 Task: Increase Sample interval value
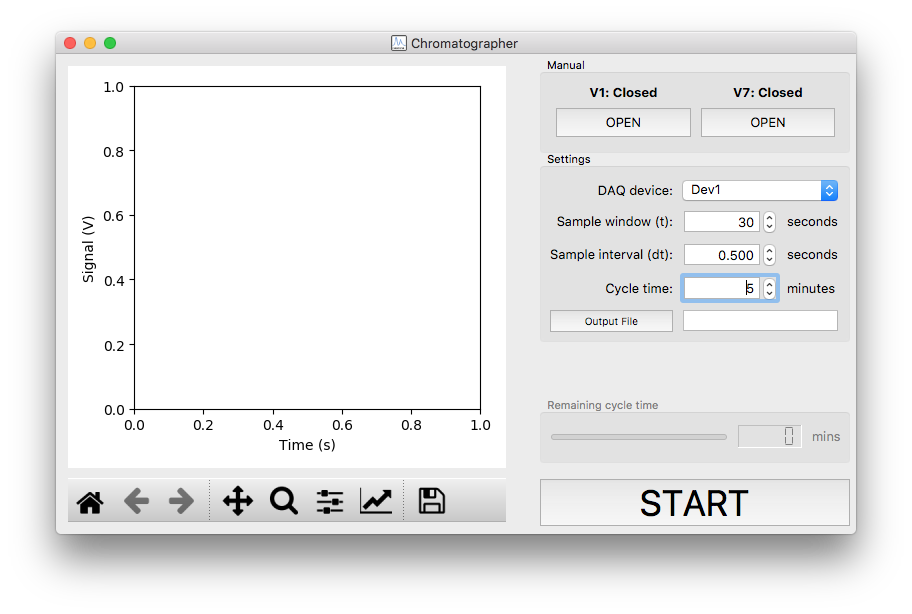click(770, 250)
